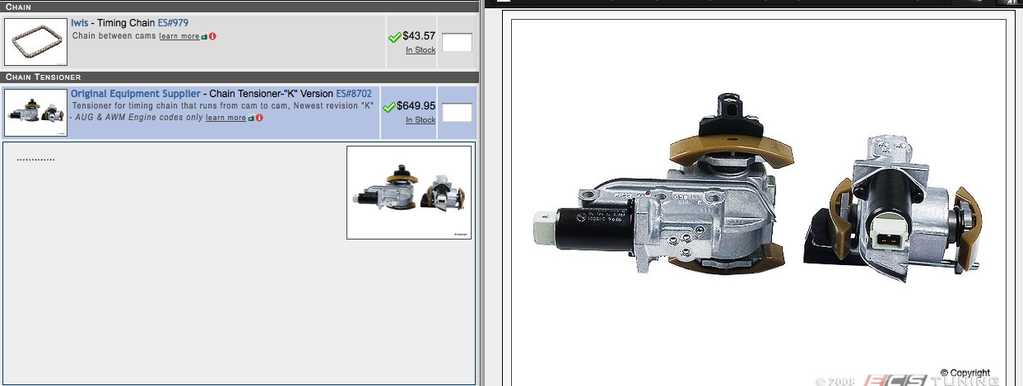Click 'AUG & AWM Engine codes only' text
The width and height of the screenshot is (1023, 386).
139,117
